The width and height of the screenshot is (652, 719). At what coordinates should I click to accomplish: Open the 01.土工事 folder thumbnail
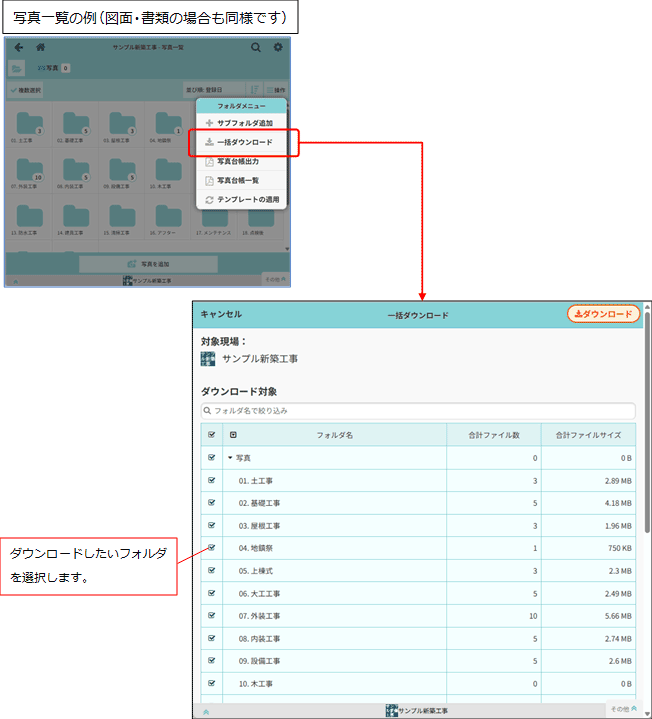click(x=29, y=125)
